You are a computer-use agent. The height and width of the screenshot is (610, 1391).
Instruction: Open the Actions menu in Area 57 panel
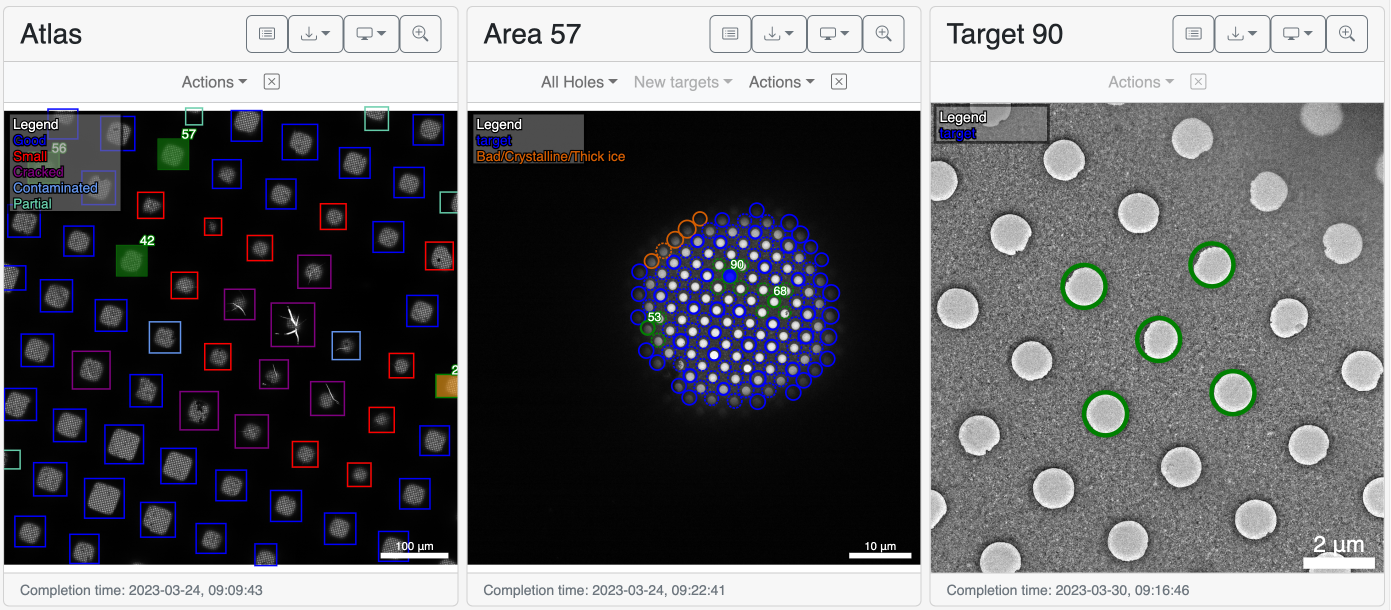(781, 82)
